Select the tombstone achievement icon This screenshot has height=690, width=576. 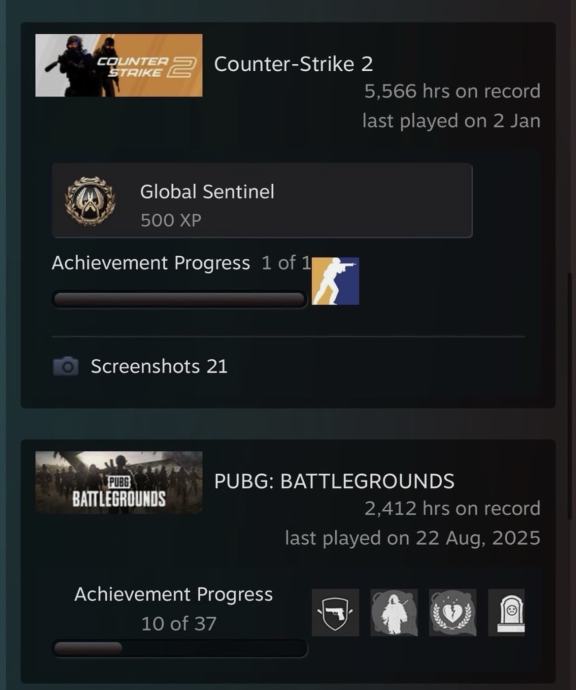pos(506,613)
